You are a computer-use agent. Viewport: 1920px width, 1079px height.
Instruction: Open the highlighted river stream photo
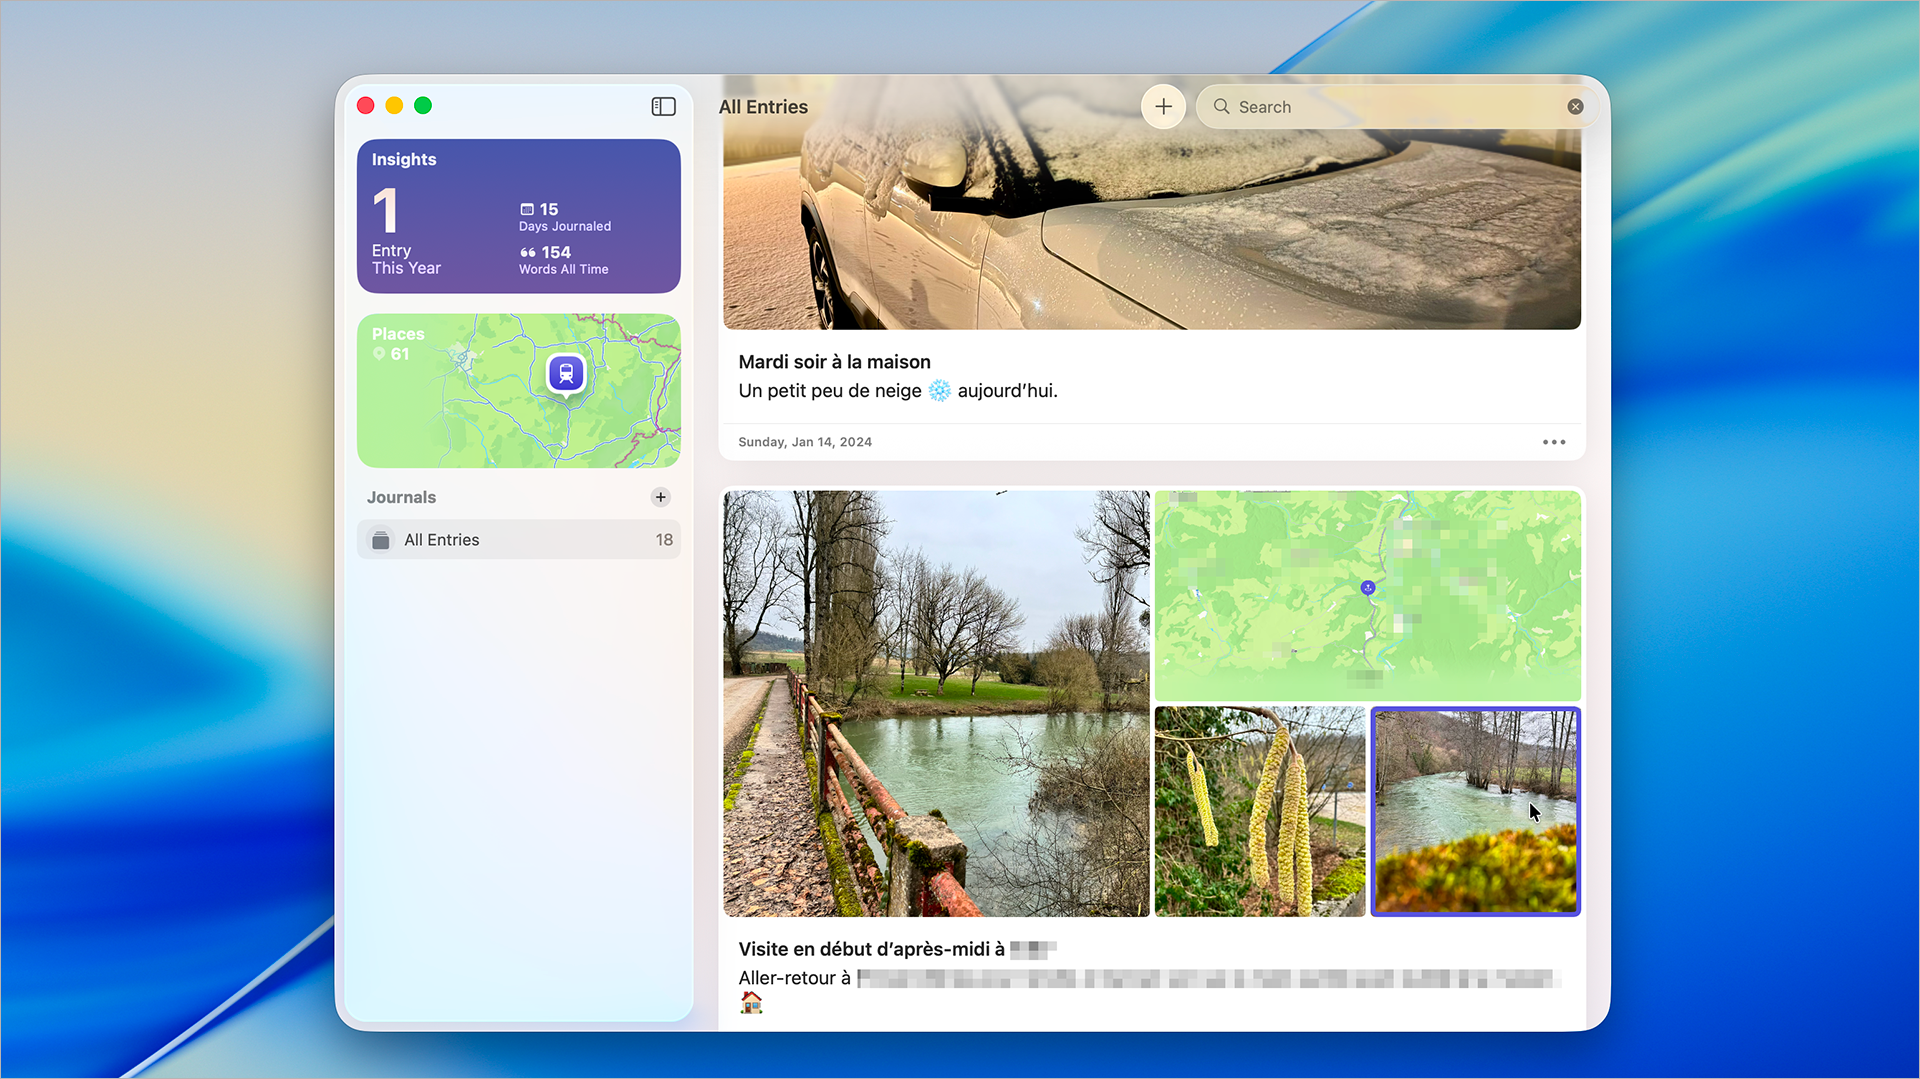[x=1476, y=811]
